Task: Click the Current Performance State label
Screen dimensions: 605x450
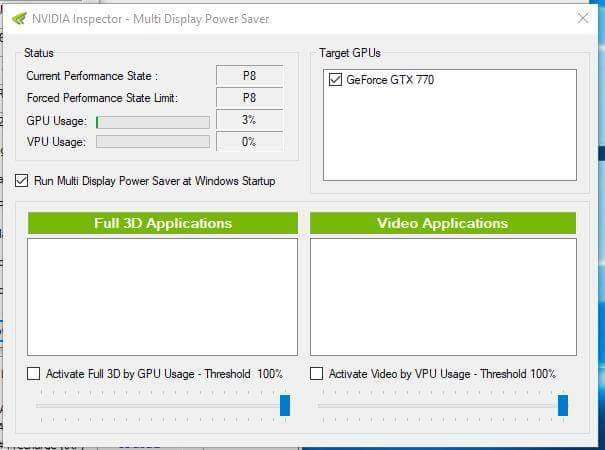Action: [92, 76]
